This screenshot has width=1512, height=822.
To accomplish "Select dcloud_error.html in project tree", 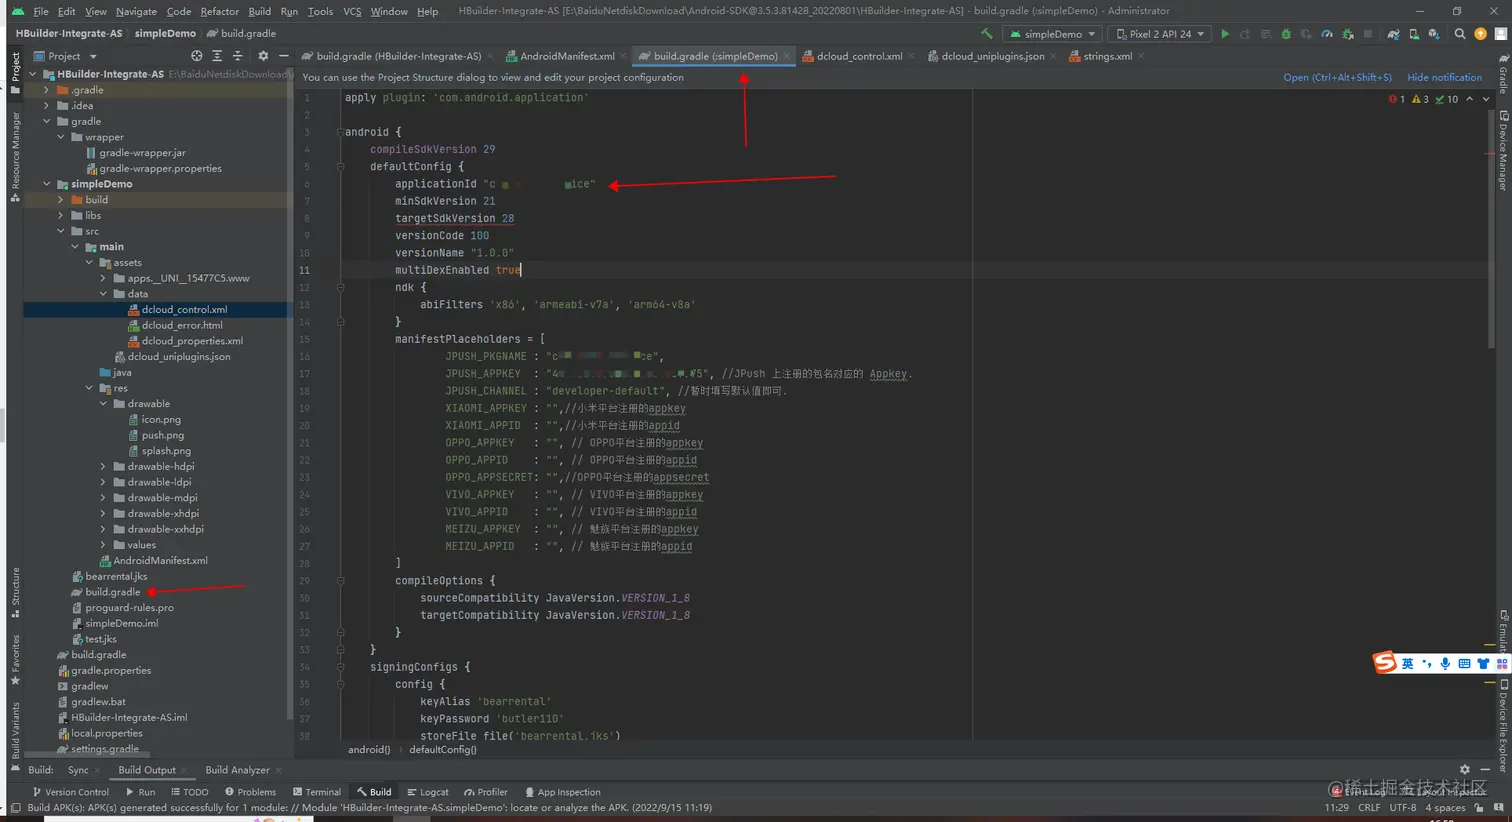I will click(182, 325).
